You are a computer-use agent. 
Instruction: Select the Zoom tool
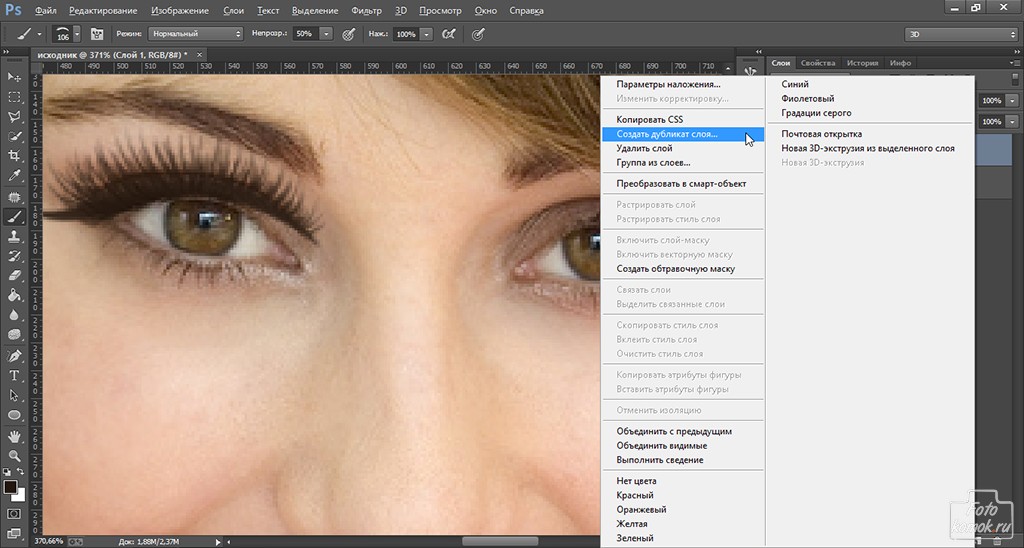tap(14, 456)
